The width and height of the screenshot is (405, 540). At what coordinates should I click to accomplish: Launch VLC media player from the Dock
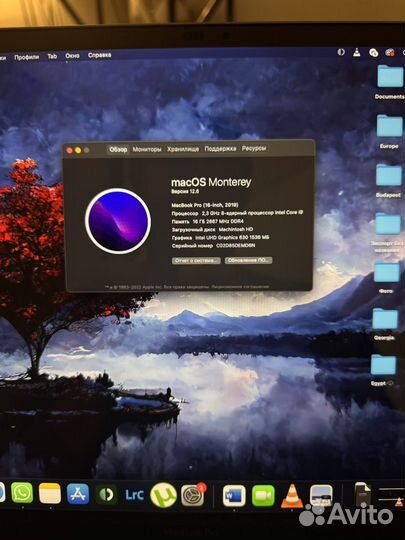(292, 496)
